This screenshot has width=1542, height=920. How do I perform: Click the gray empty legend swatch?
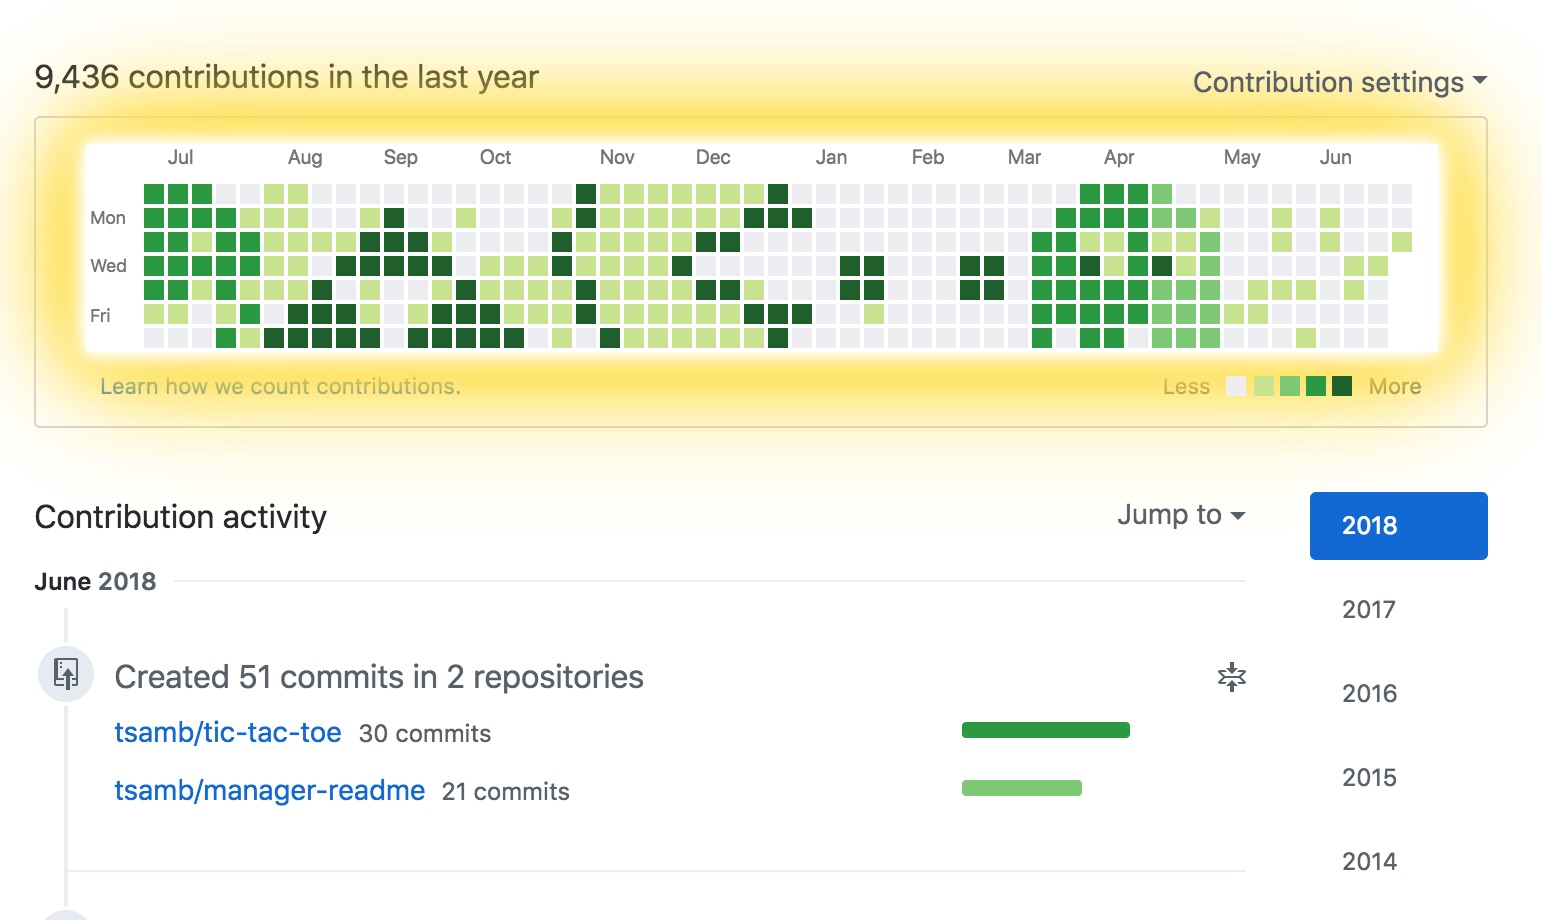coord(1236,386)
